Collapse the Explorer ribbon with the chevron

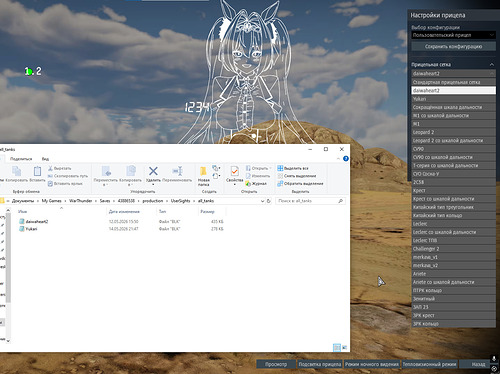pos(338,159)
